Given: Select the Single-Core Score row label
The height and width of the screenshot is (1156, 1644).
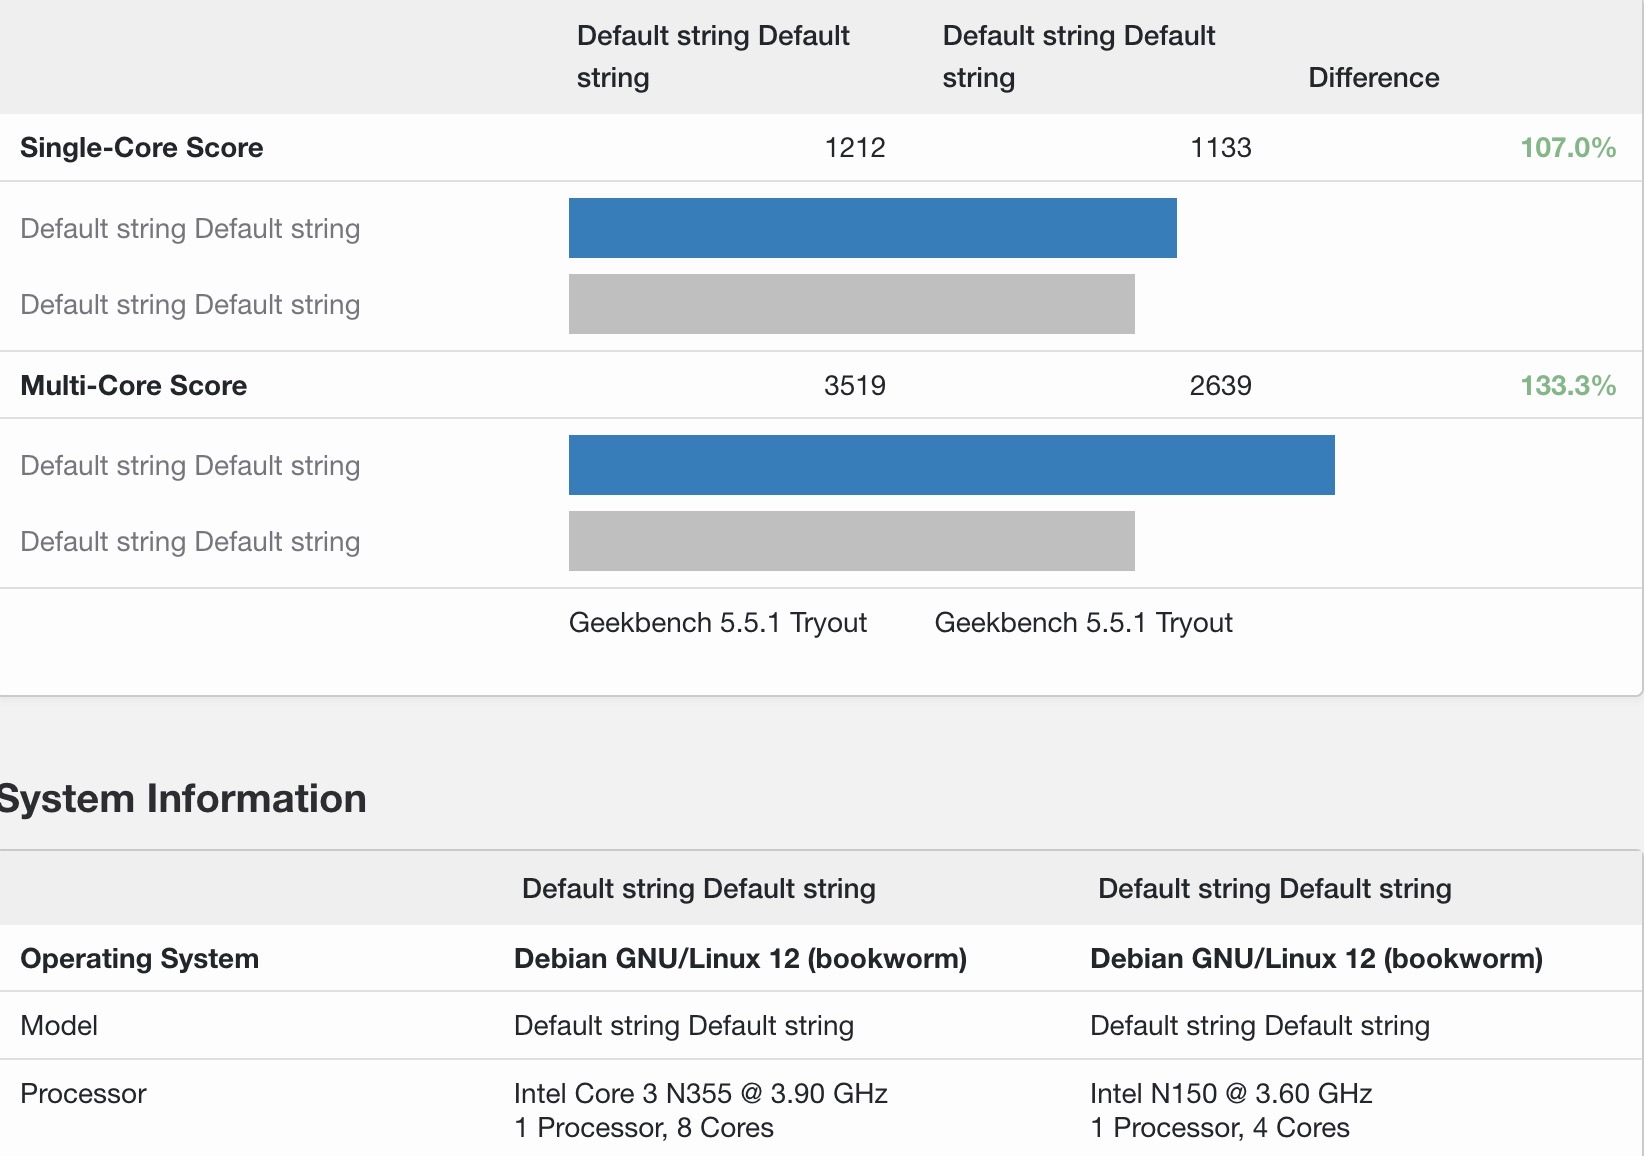Looking at the screenshot, I should pyautogui.click(x=141, y=148).
